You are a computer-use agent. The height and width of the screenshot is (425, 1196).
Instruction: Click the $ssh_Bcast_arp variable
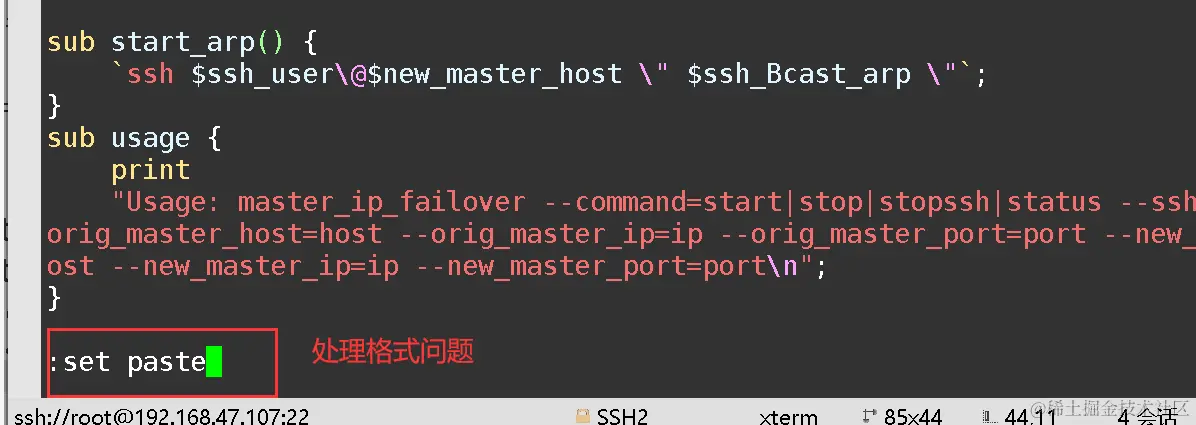799,74
